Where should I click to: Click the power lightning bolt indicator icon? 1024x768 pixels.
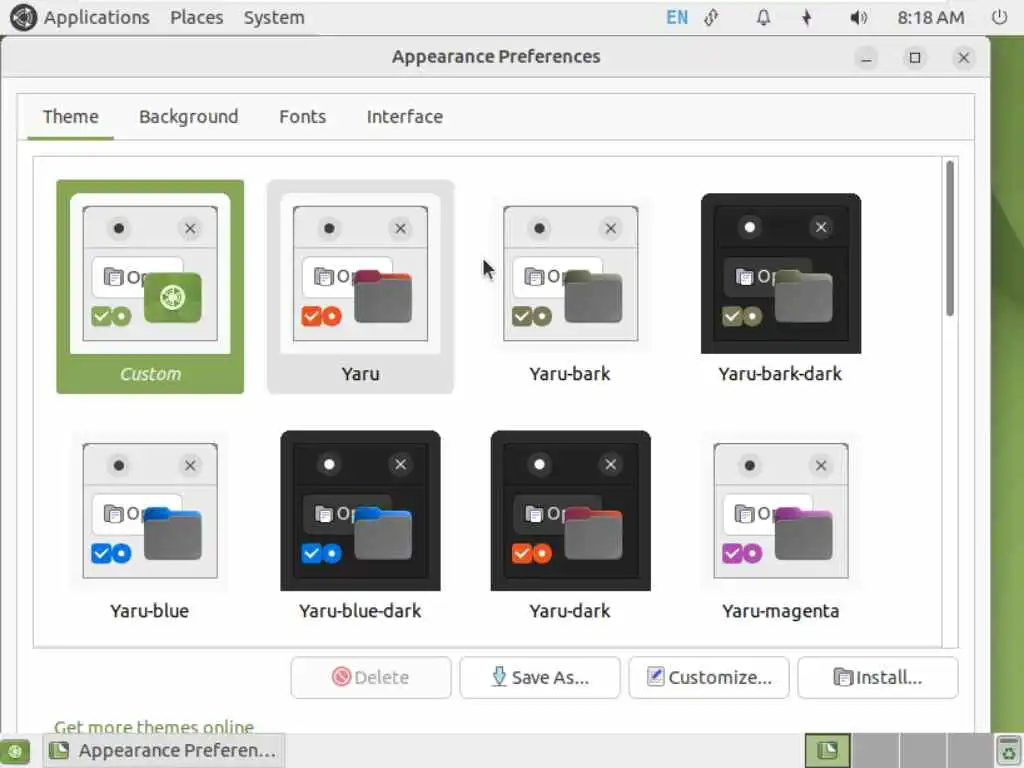tap(807, 18)
